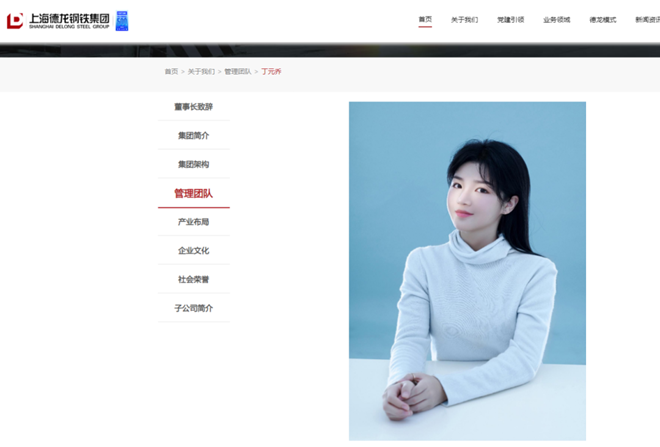The height and width of the screenshot is (447, 660).
Task: Open the 关于我们 navigation menu
Action: coord(464,20)
